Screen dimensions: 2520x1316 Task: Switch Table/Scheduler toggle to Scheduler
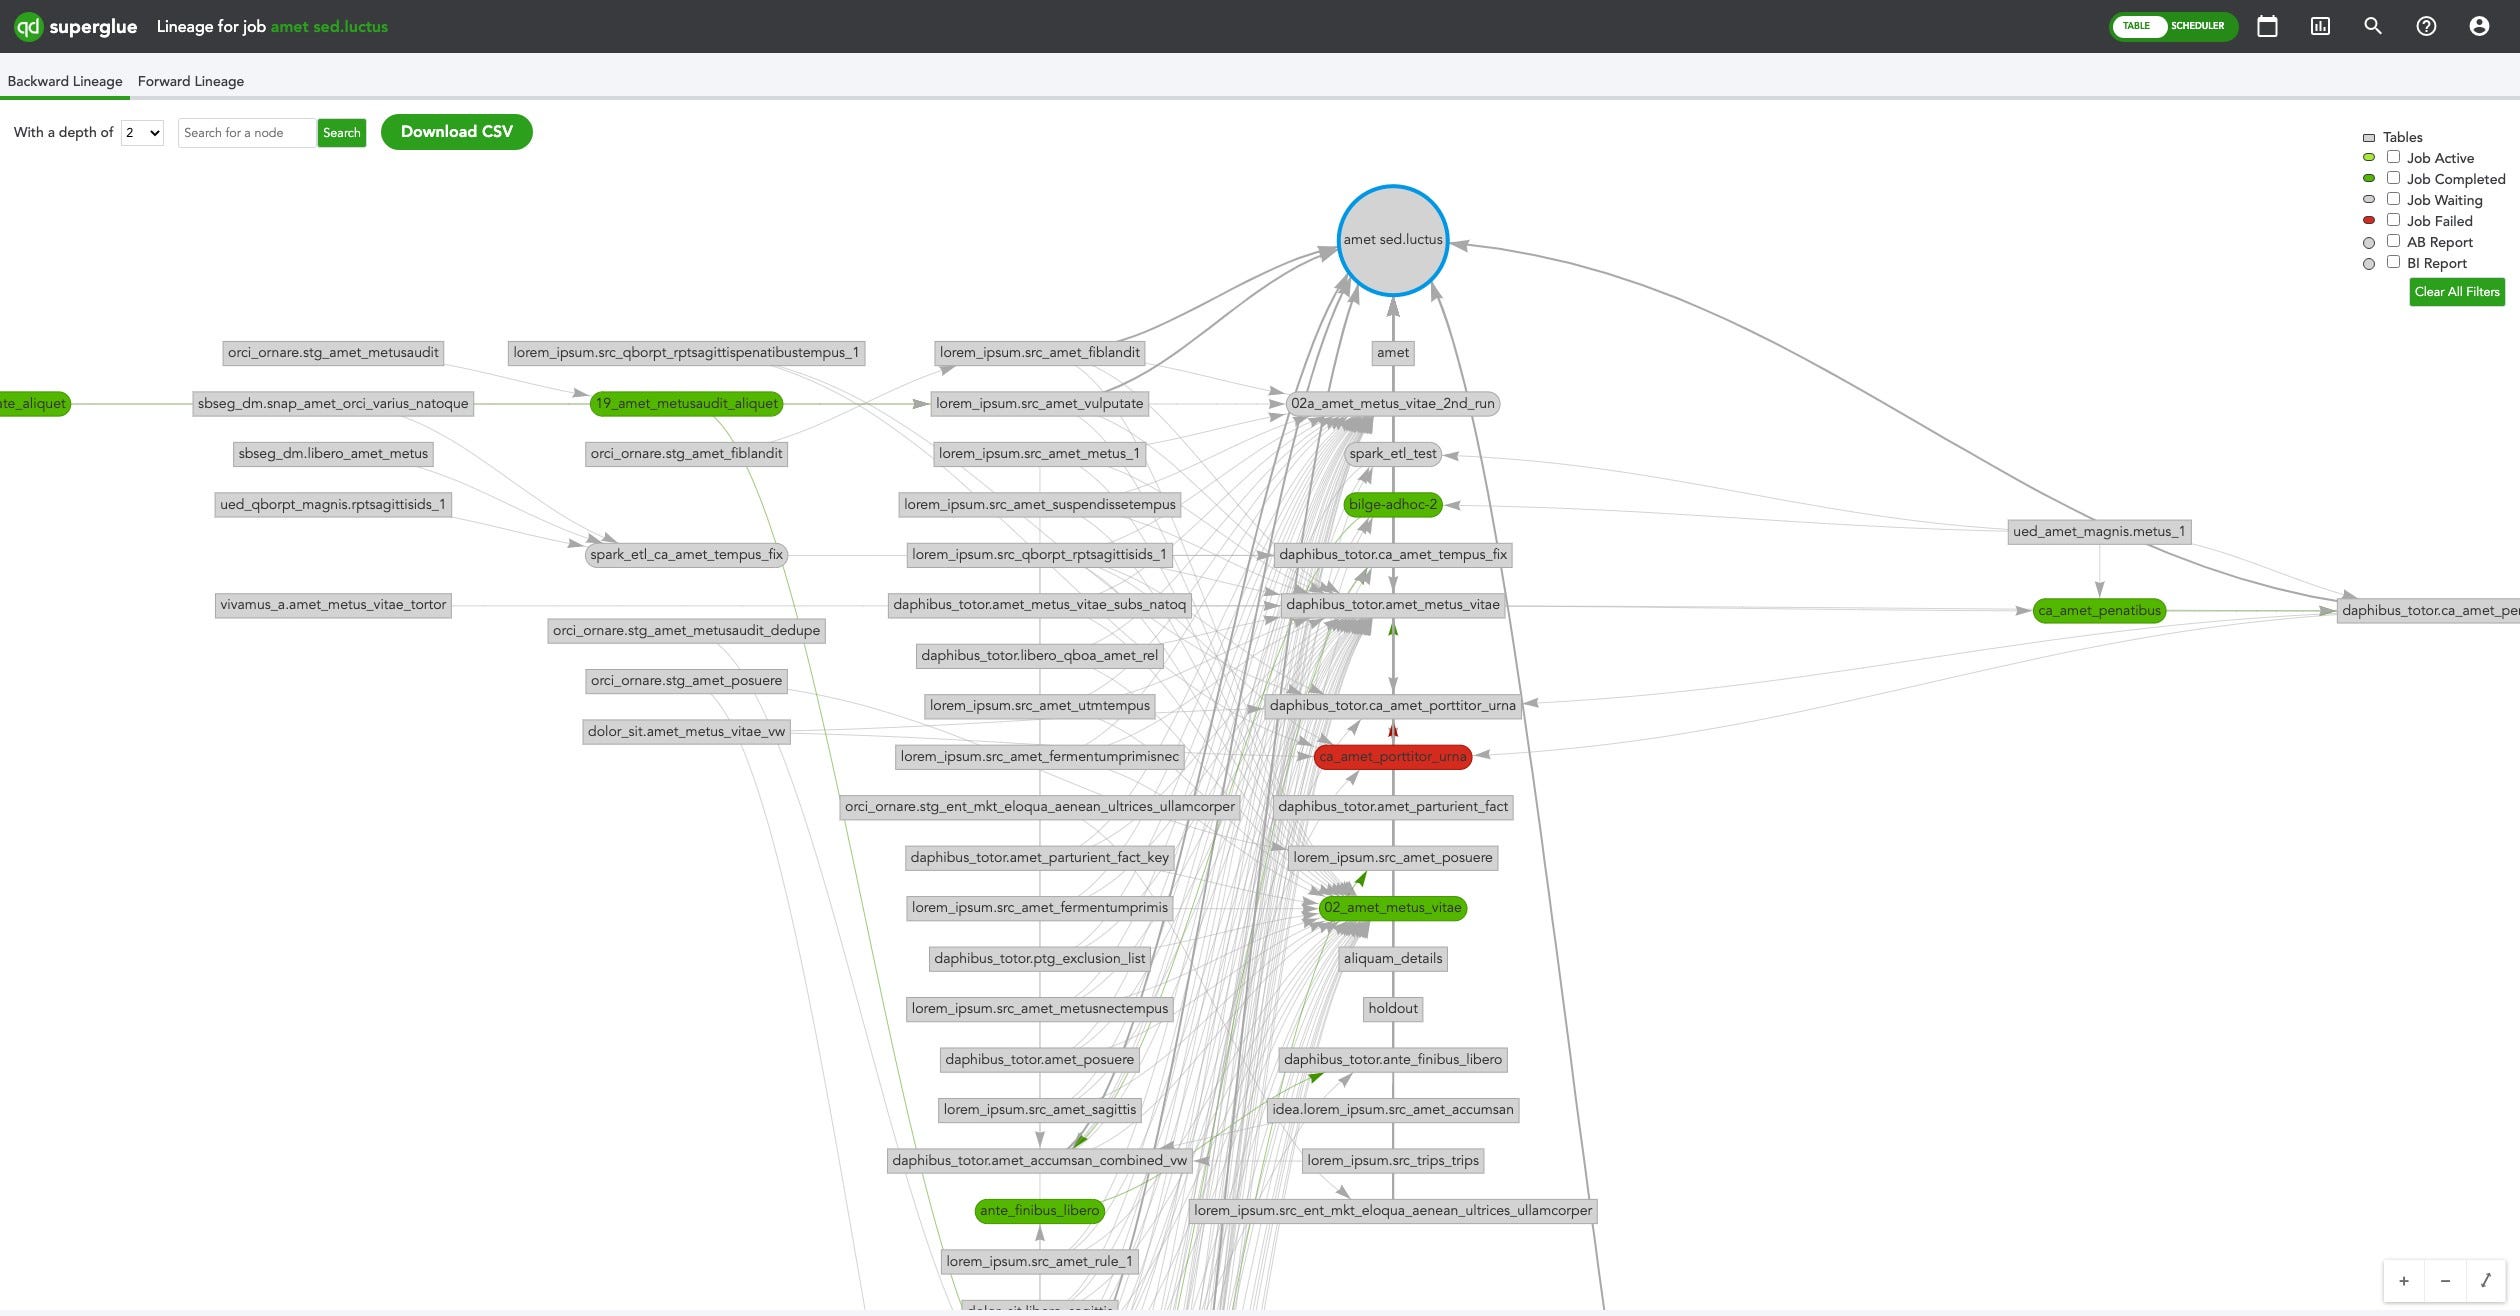coord(2197,26)
